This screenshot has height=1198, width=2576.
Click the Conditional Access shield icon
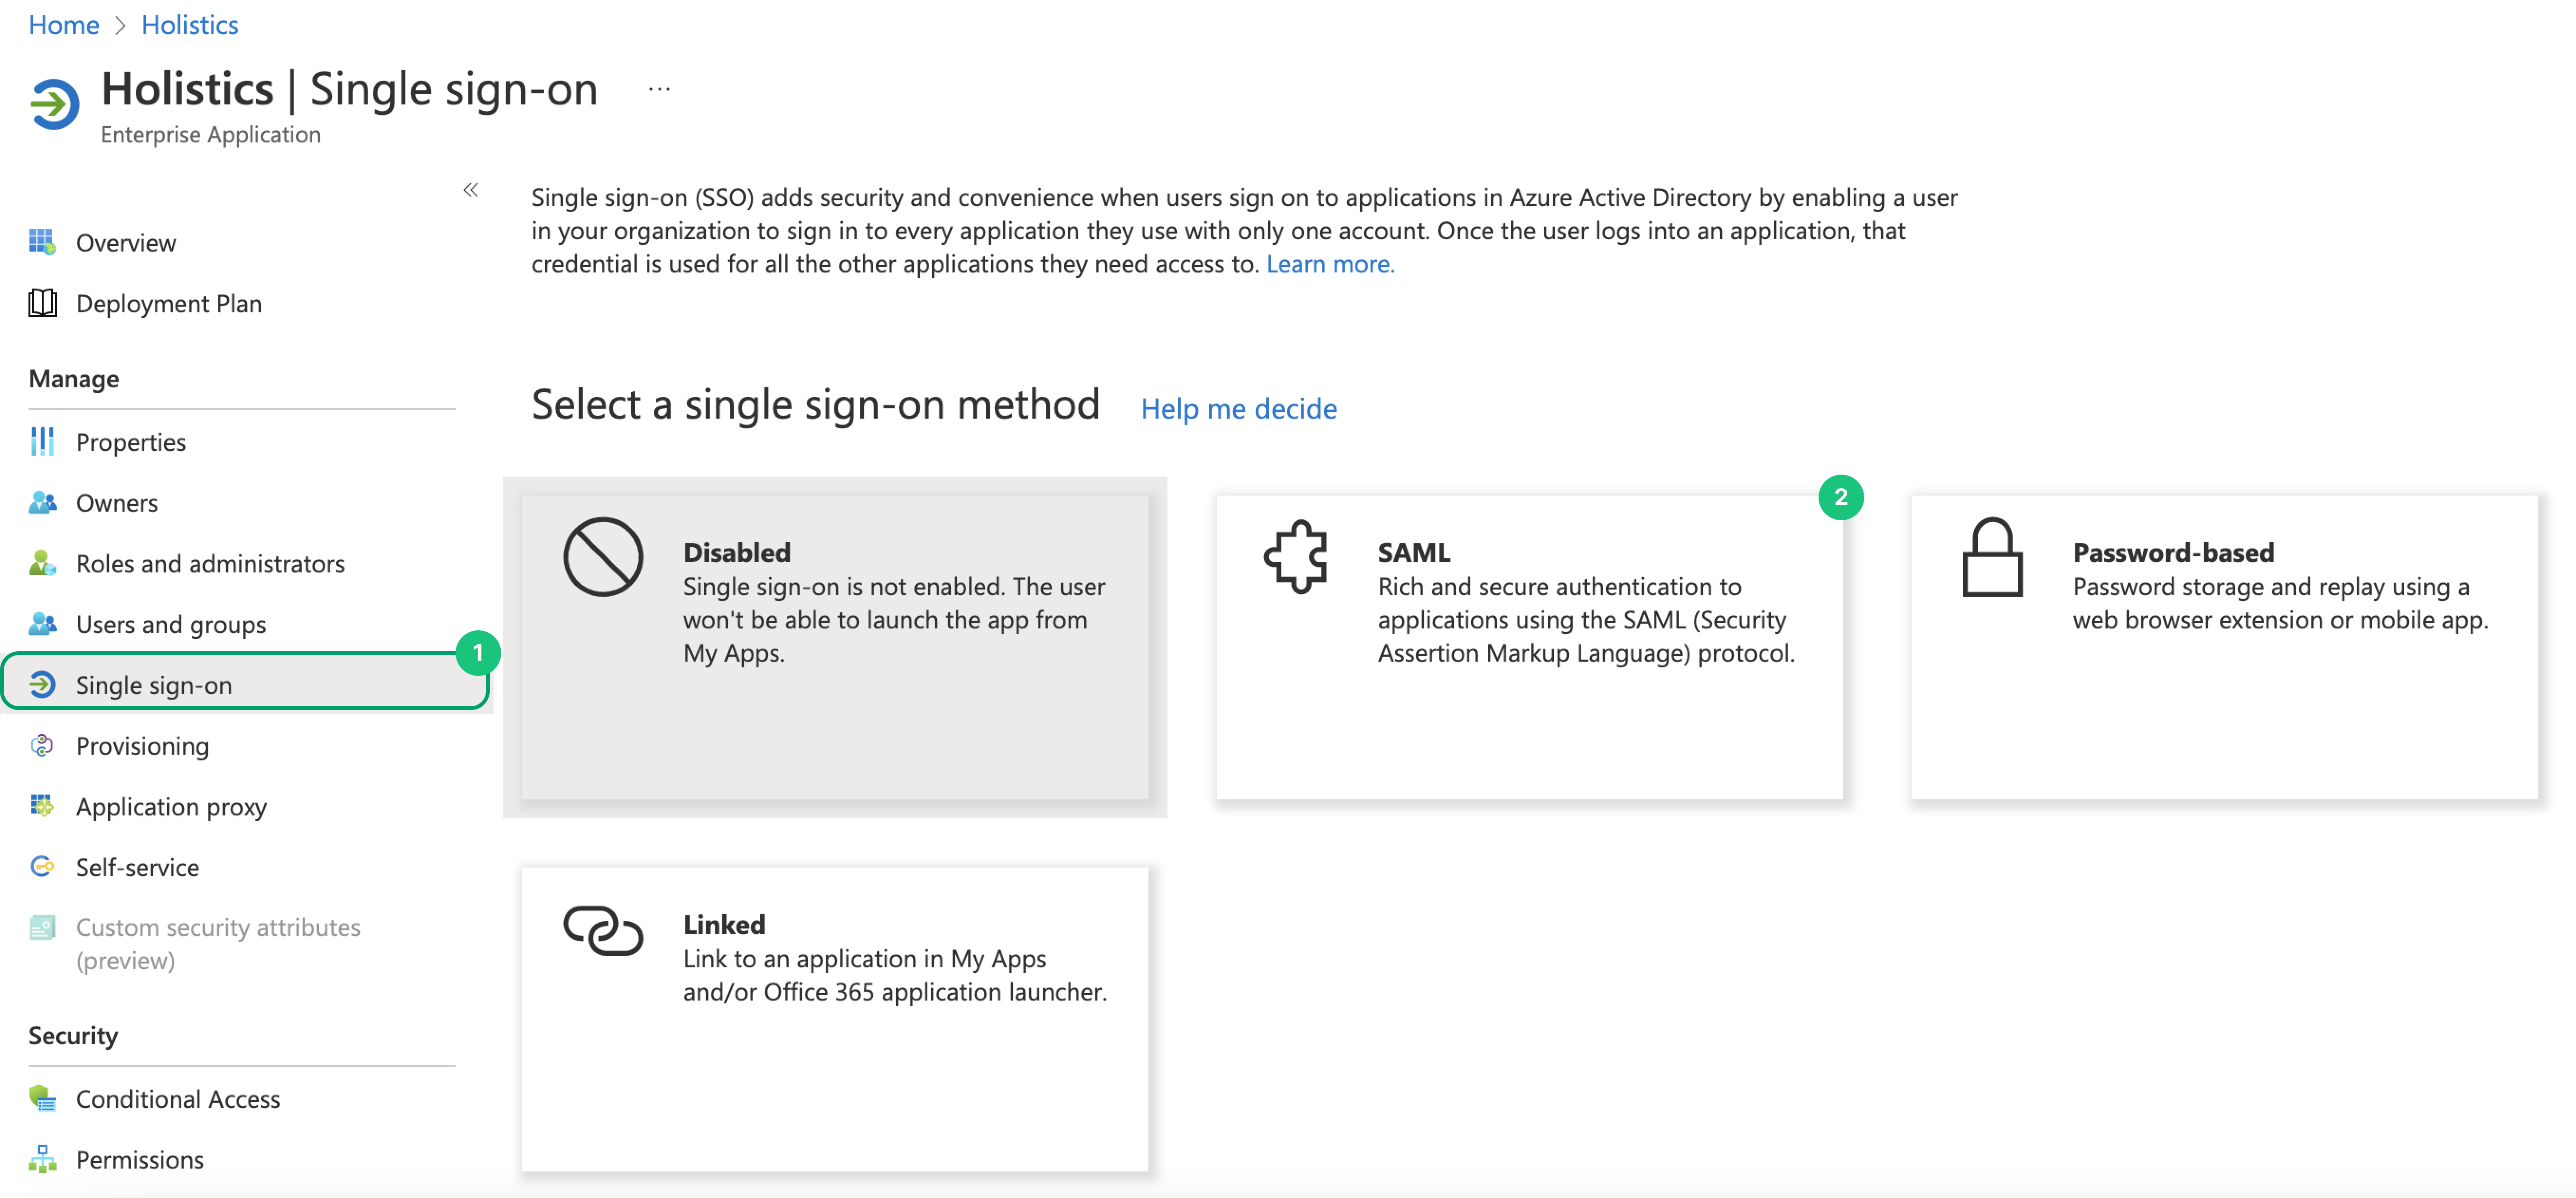tap(42, 1098)
